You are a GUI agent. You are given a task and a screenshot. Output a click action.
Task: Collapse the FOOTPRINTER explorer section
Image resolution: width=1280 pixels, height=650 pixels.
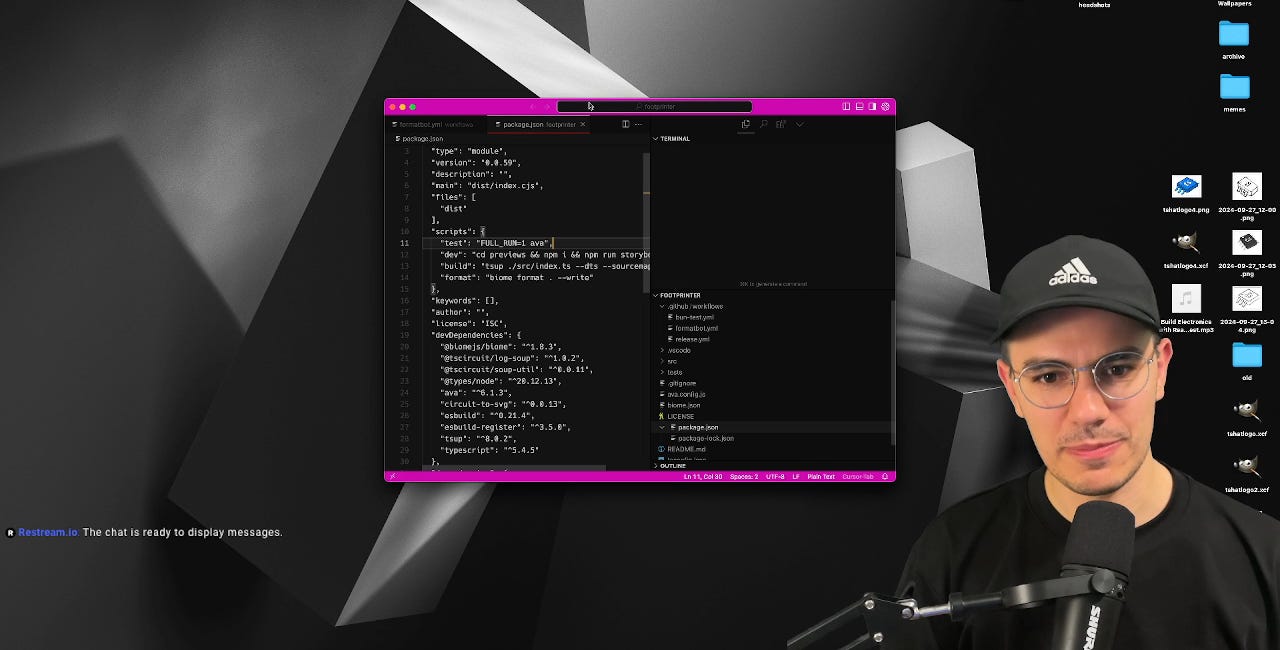coord(772,295)
